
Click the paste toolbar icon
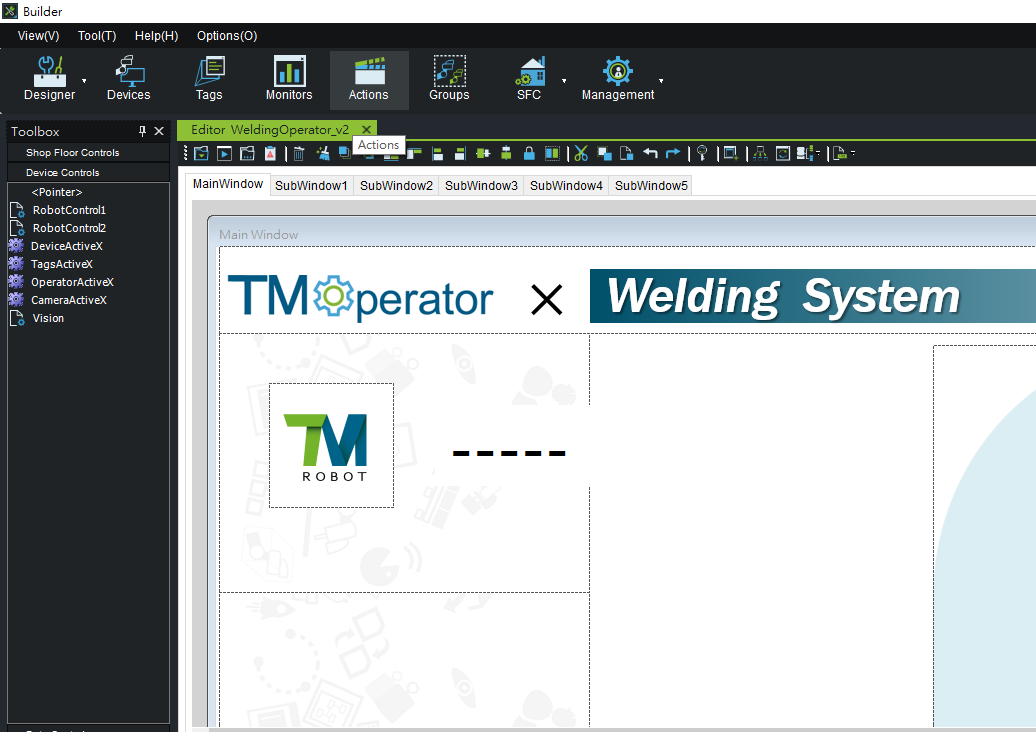point(626,153)
